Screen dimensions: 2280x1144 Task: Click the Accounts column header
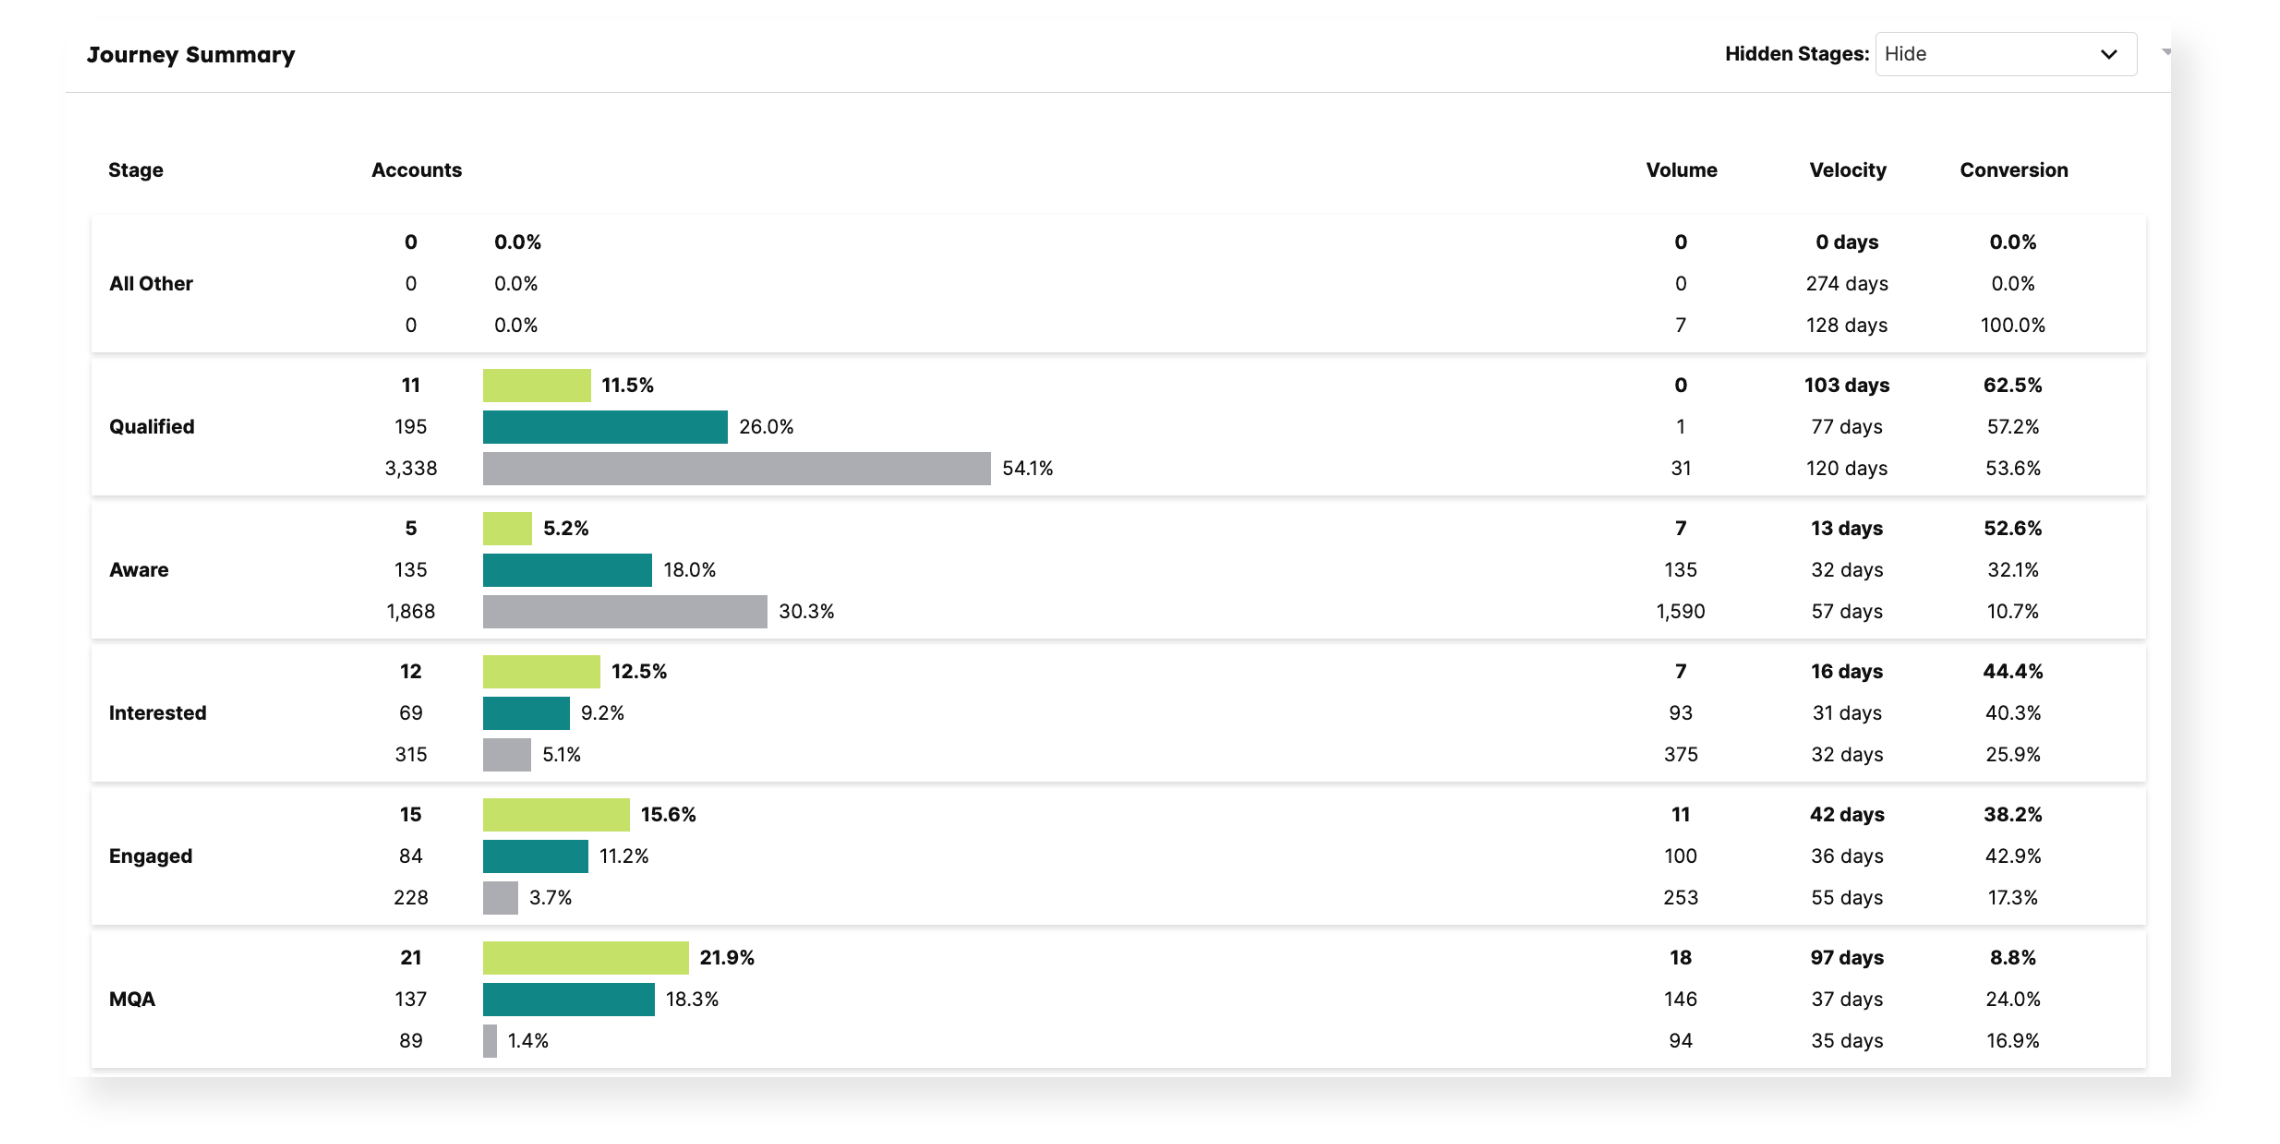[416, 170]
